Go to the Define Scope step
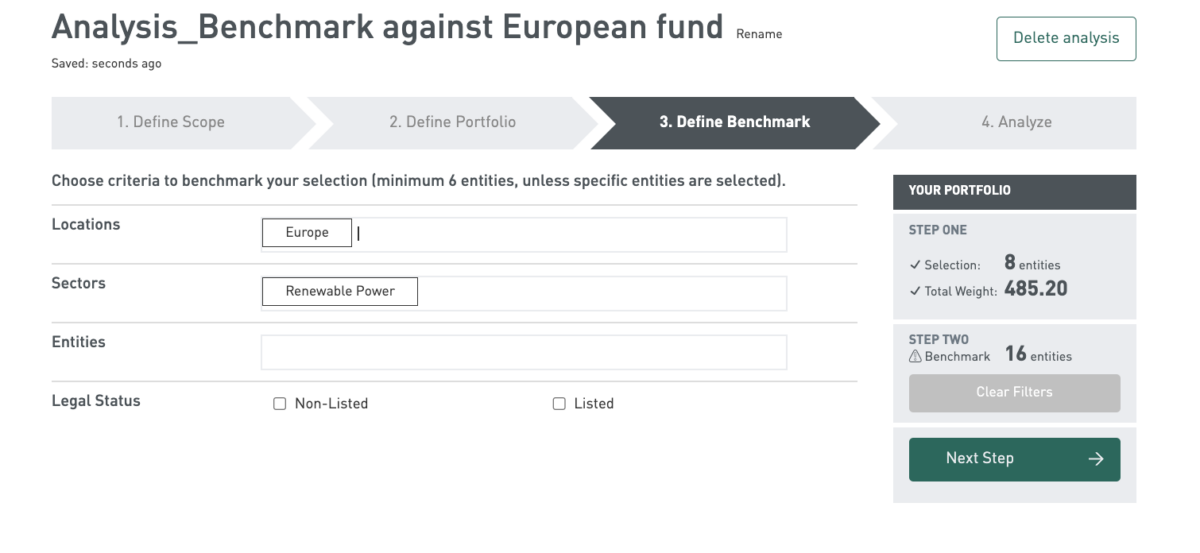 (171, 122)
